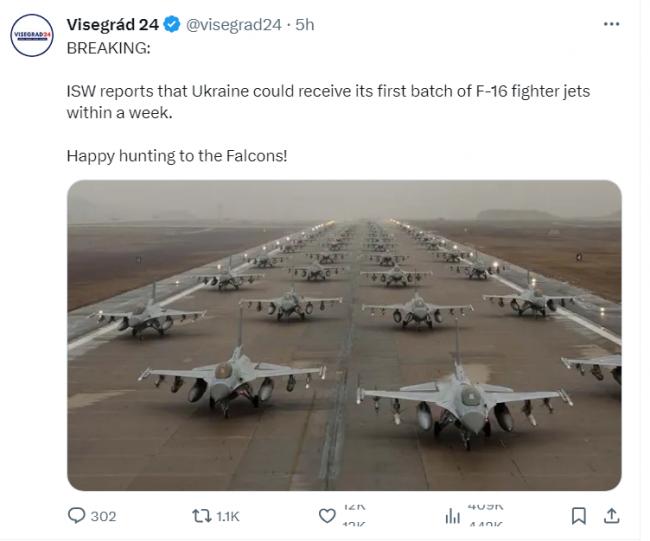Click the 1.1K reposts count
Viewport: 650px width, 541px height.
pos(228,516)
